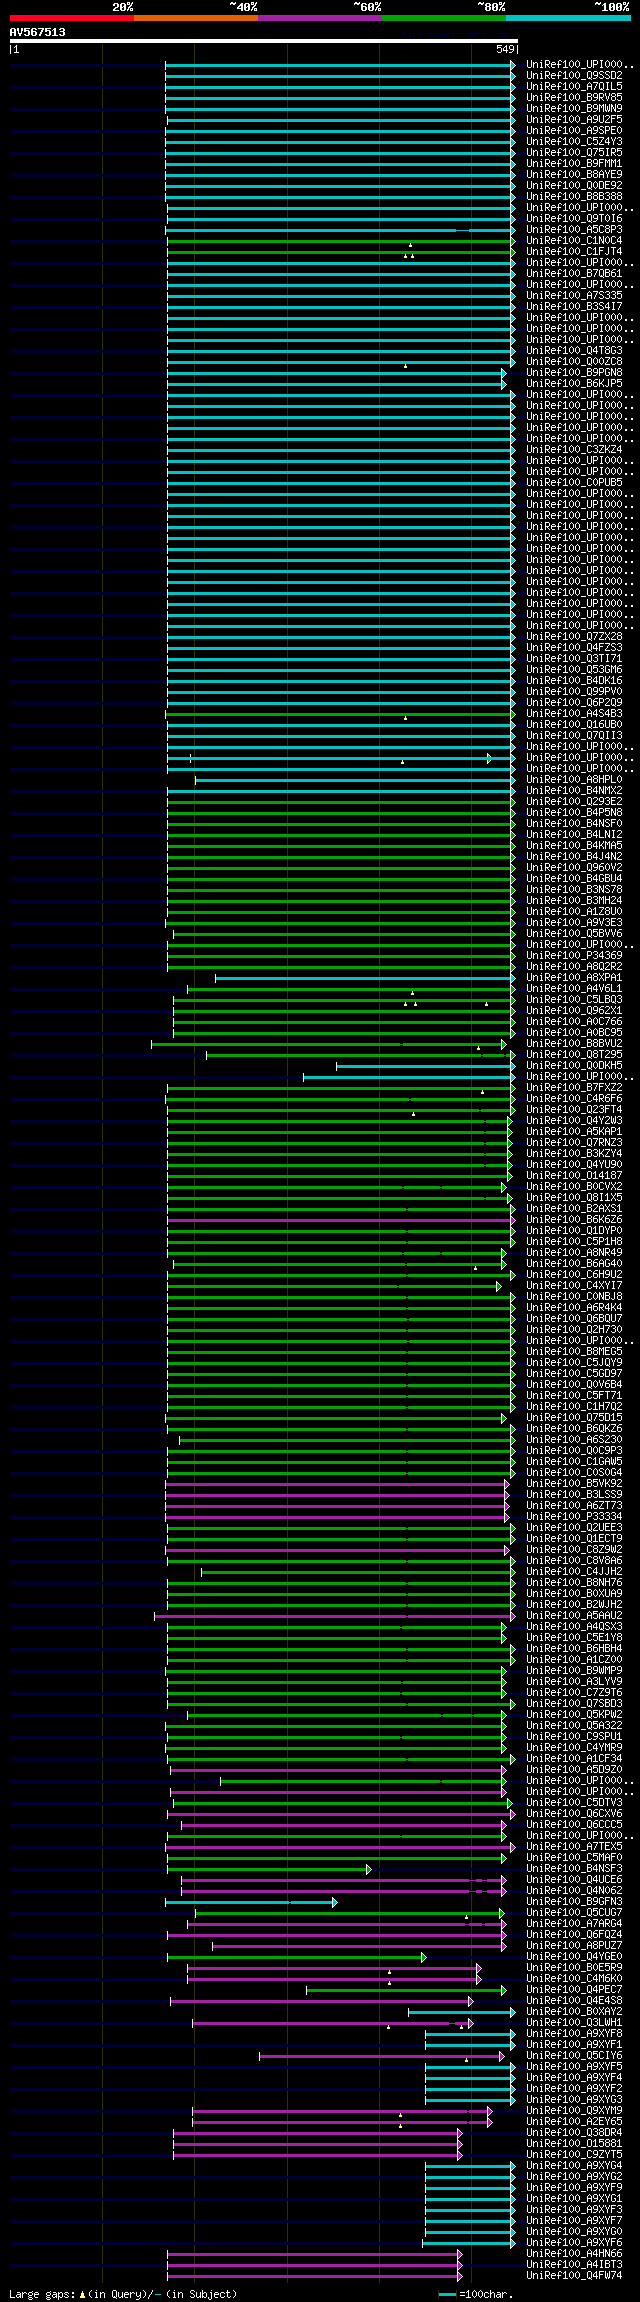Select the UniRef100_A4S4B3 label
Image resolution: width=640 pixels, height=2302 pixels.
coord(574,713)
